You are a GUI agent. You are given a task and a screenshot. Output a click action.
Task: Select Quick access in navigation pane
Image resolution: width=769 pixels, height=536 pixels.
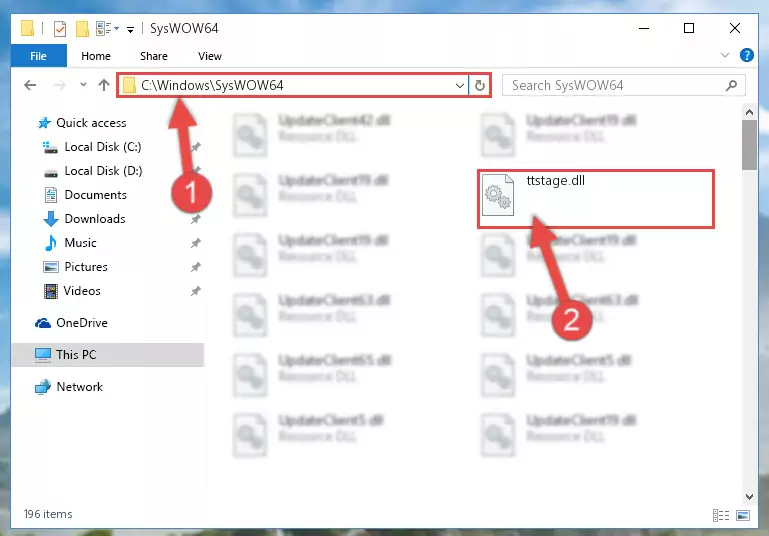[91, 123]
